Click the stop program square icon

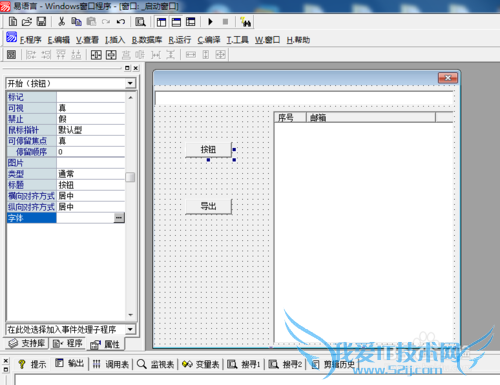[225, 22]
